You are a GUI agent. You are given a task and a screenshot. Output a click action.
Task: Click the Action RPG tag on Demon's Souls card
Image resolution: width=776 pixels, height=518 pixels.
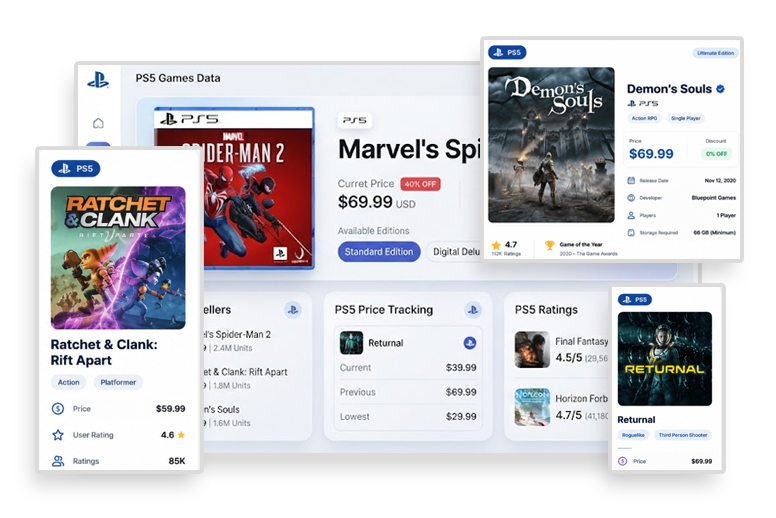click(x=644, y=118)
